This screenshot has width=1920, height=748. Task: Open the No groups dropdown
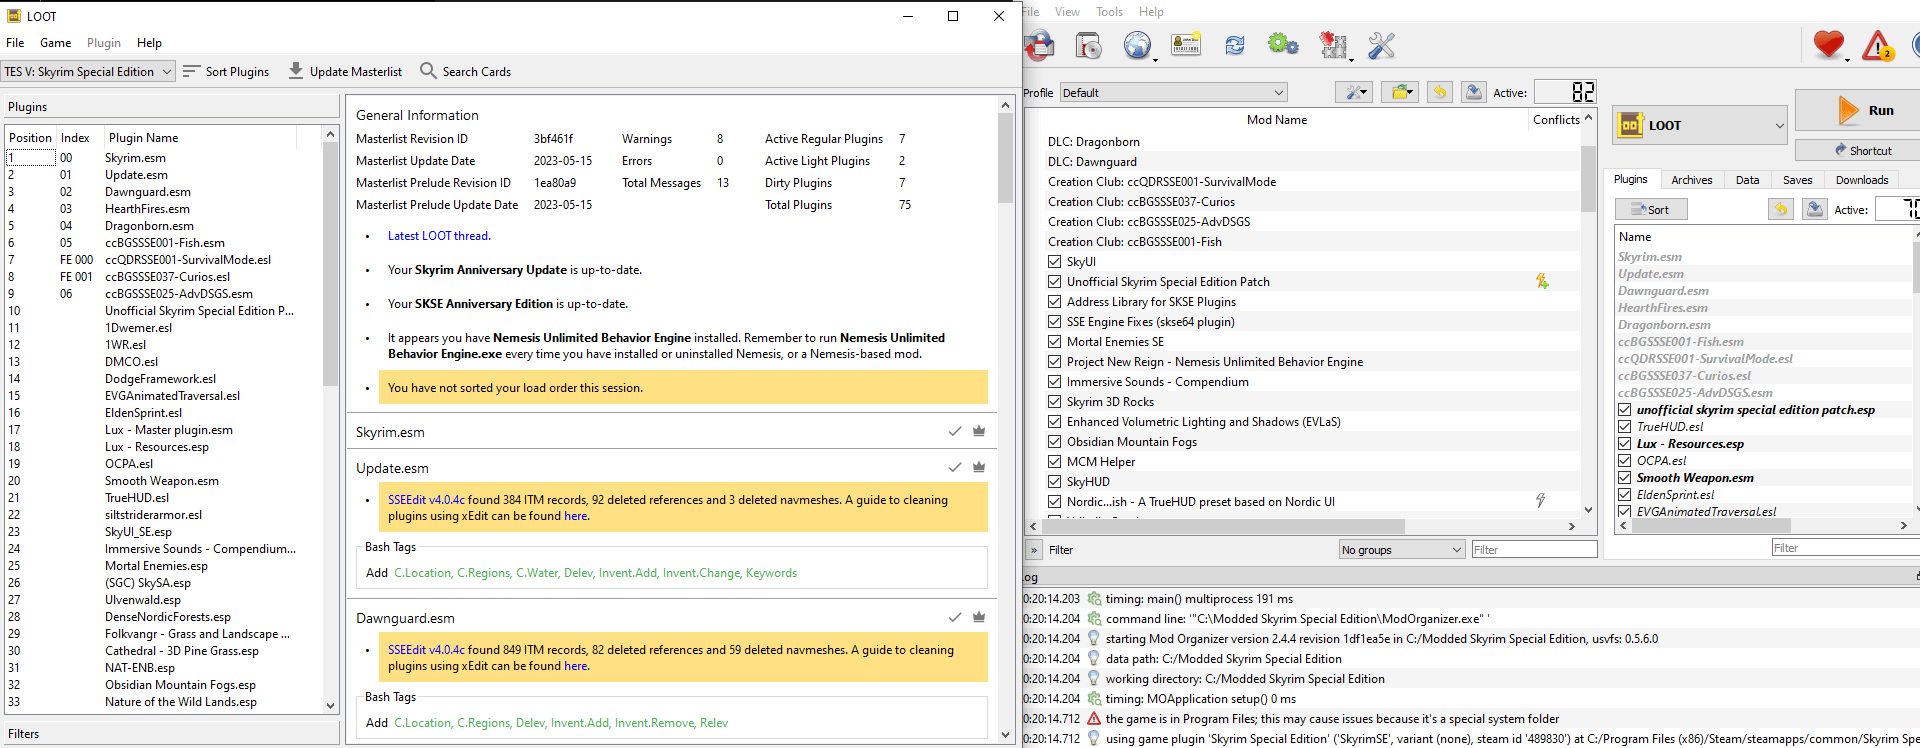click(1401, 549)
